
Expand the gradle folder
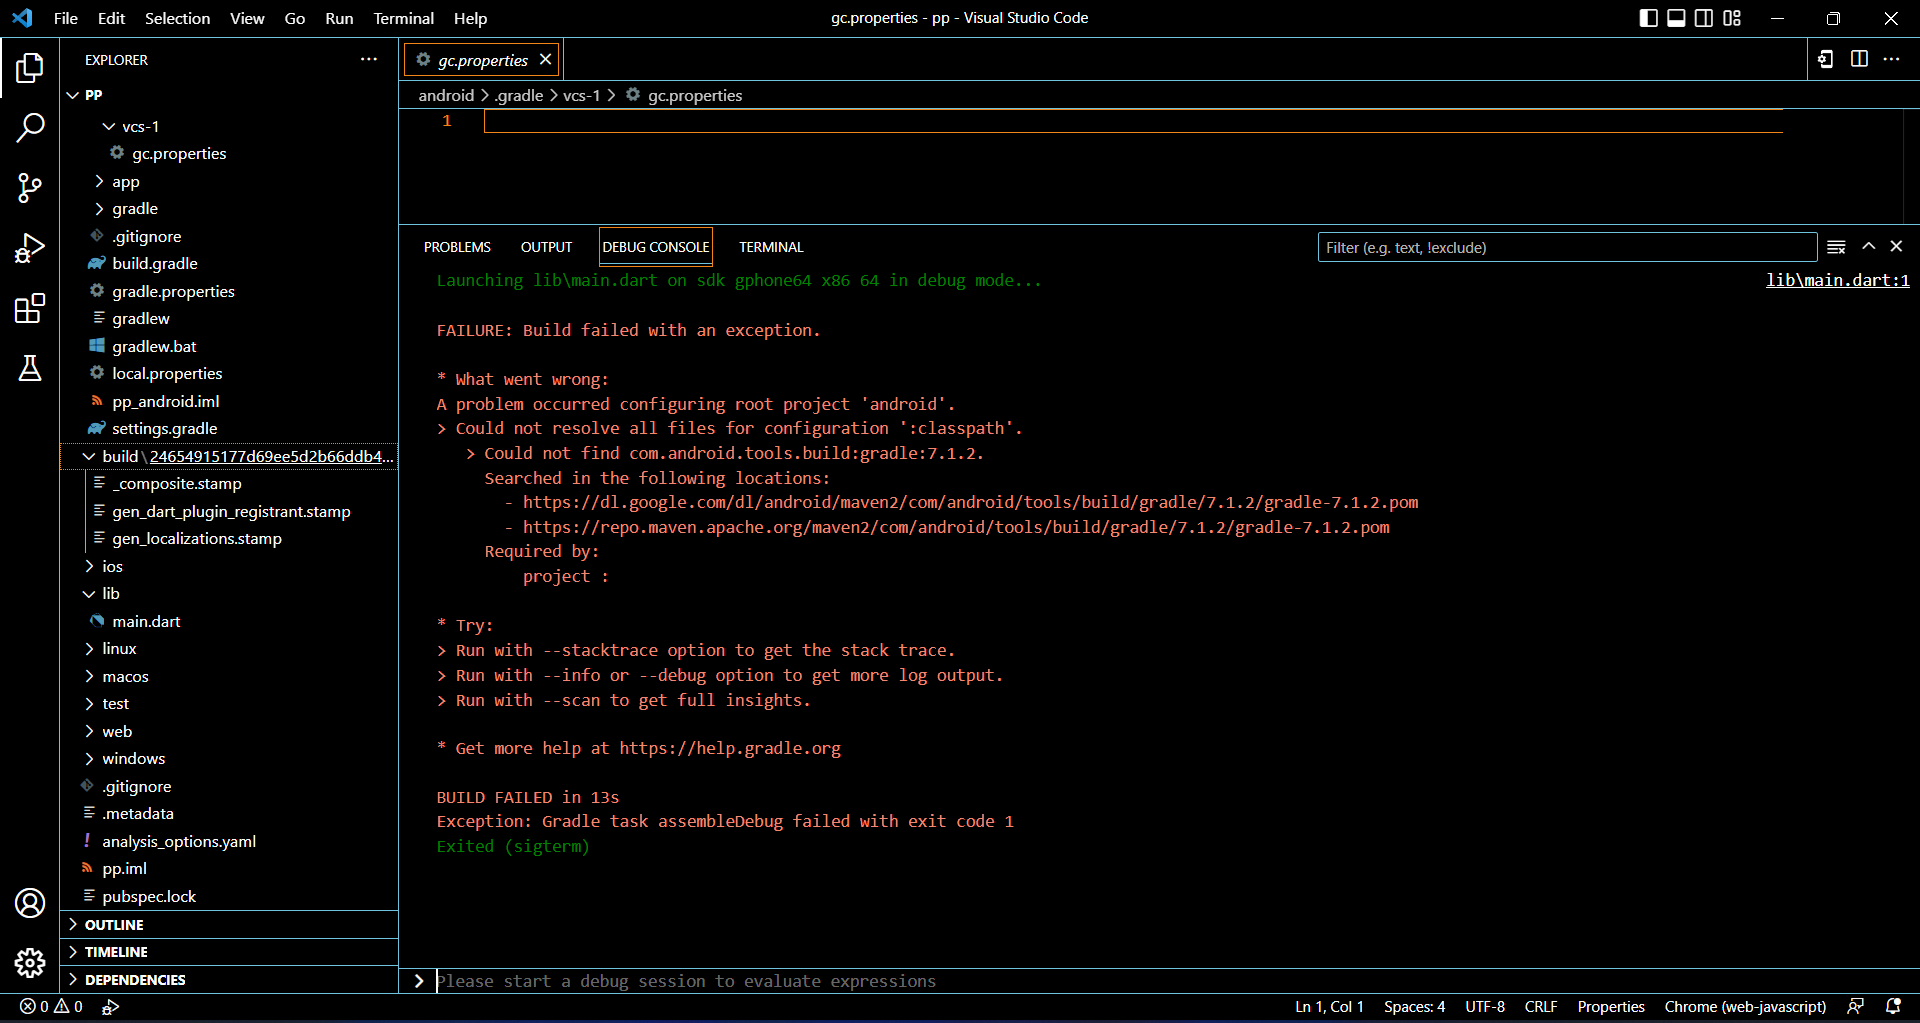230,209
